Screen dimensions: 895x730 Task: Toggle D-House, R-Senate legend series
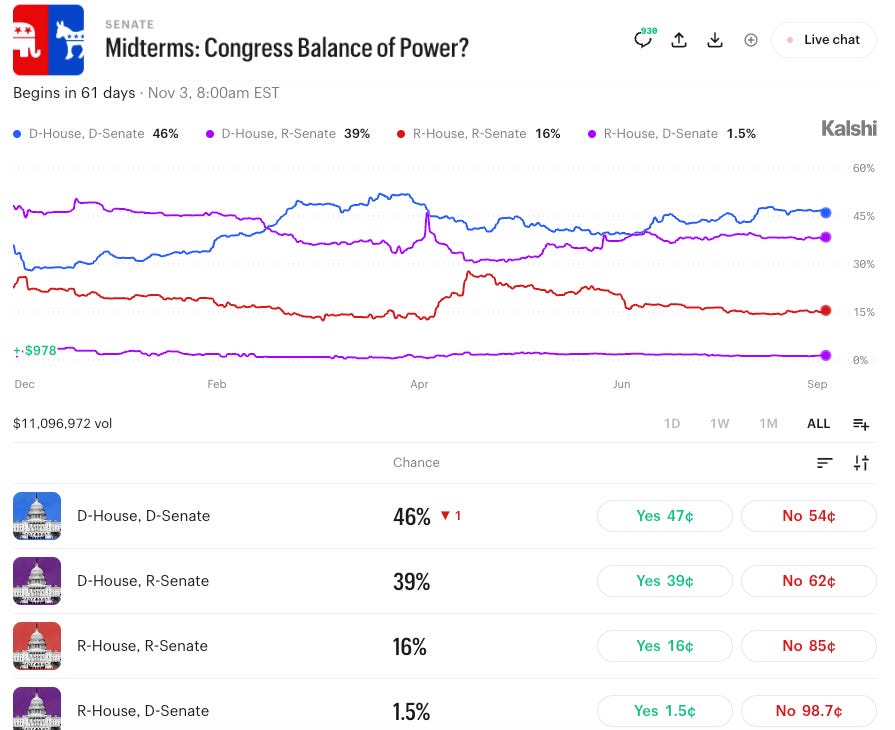pos(288,134)
